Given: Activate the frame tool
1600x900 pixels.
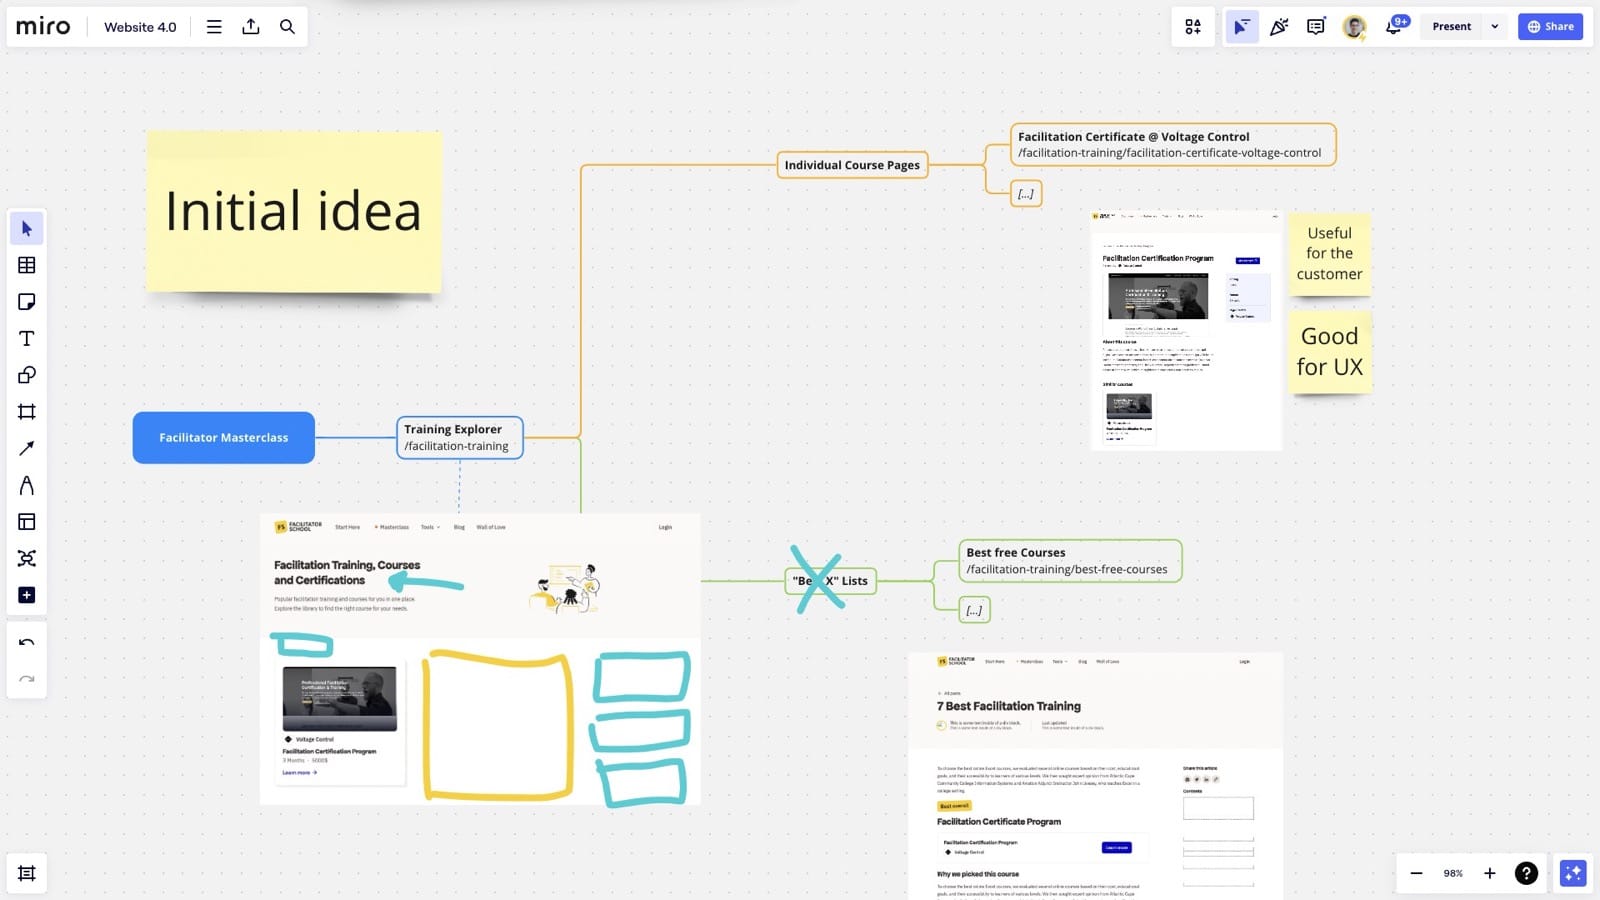Looking at the screenshot, I should (27, 411).
